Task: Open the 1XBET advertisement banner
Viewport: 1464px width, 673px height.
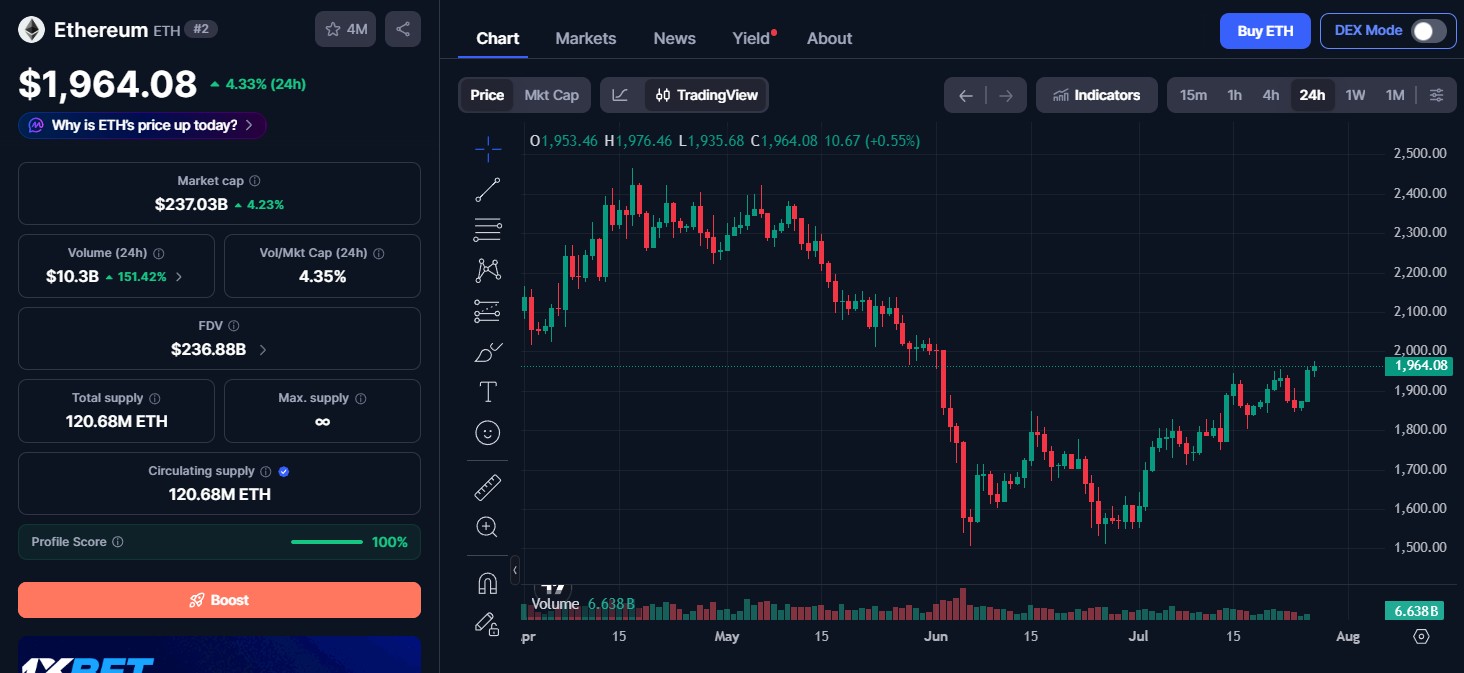Action: (219, 655)
